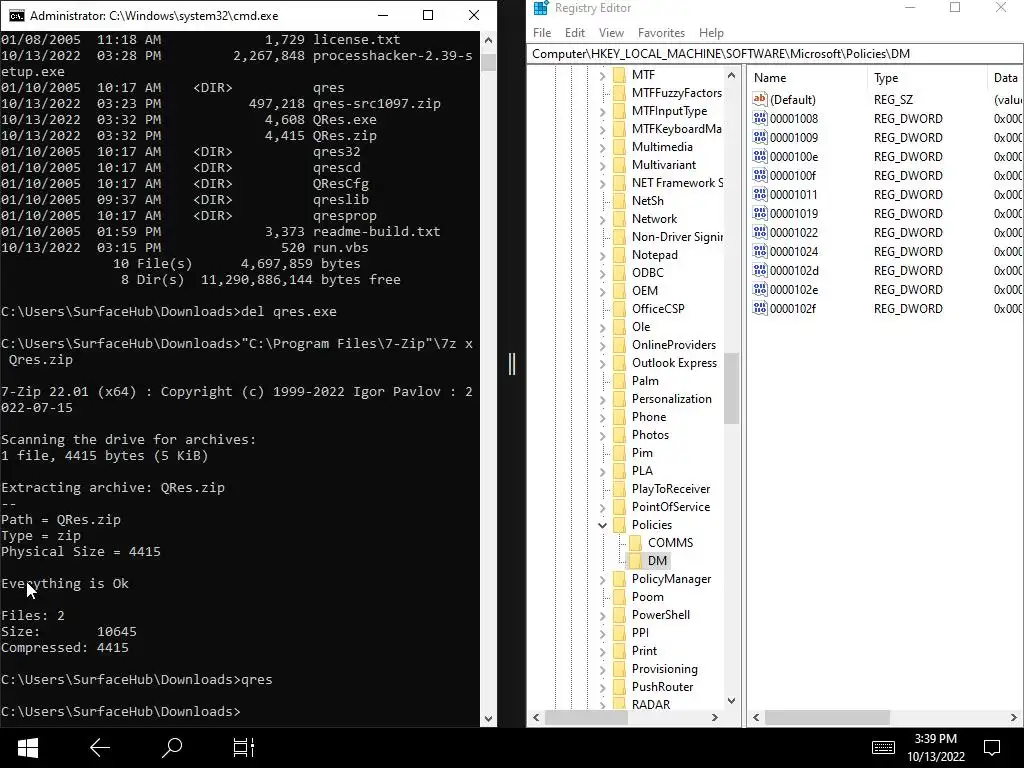Click the values pane horizontal scrollbar thumb
The width and height of the screenshot is (1024, 768).
827,717
